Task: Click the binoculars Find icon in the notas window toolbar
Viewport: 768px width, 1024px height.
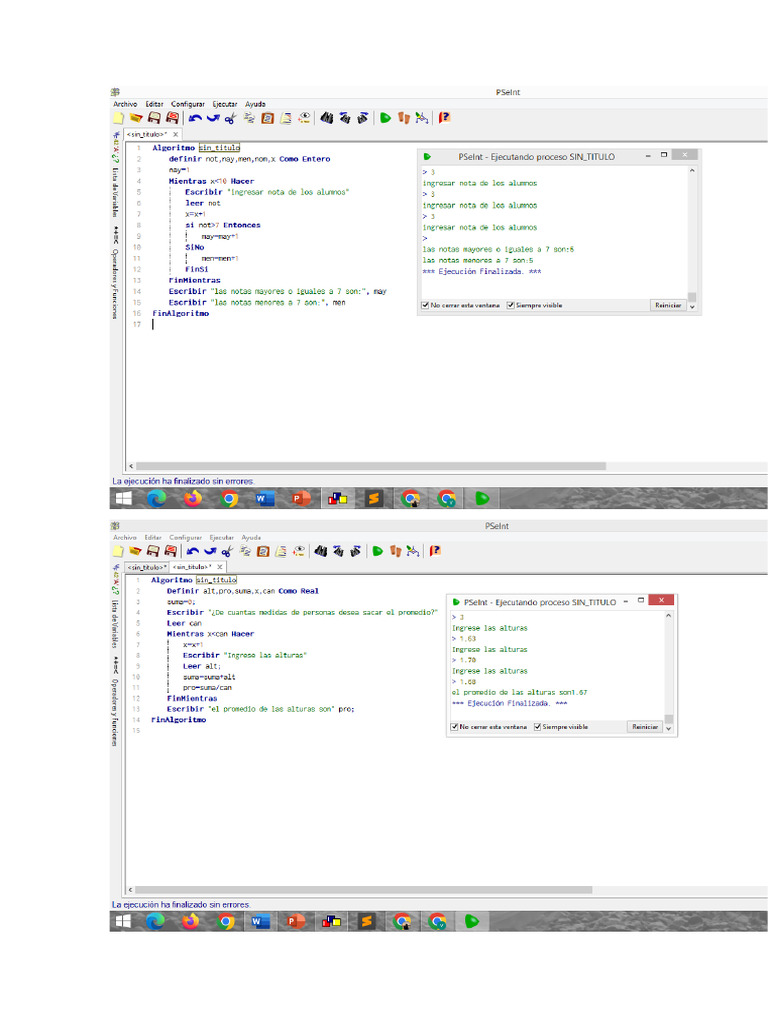Action: tap(325, 117)
